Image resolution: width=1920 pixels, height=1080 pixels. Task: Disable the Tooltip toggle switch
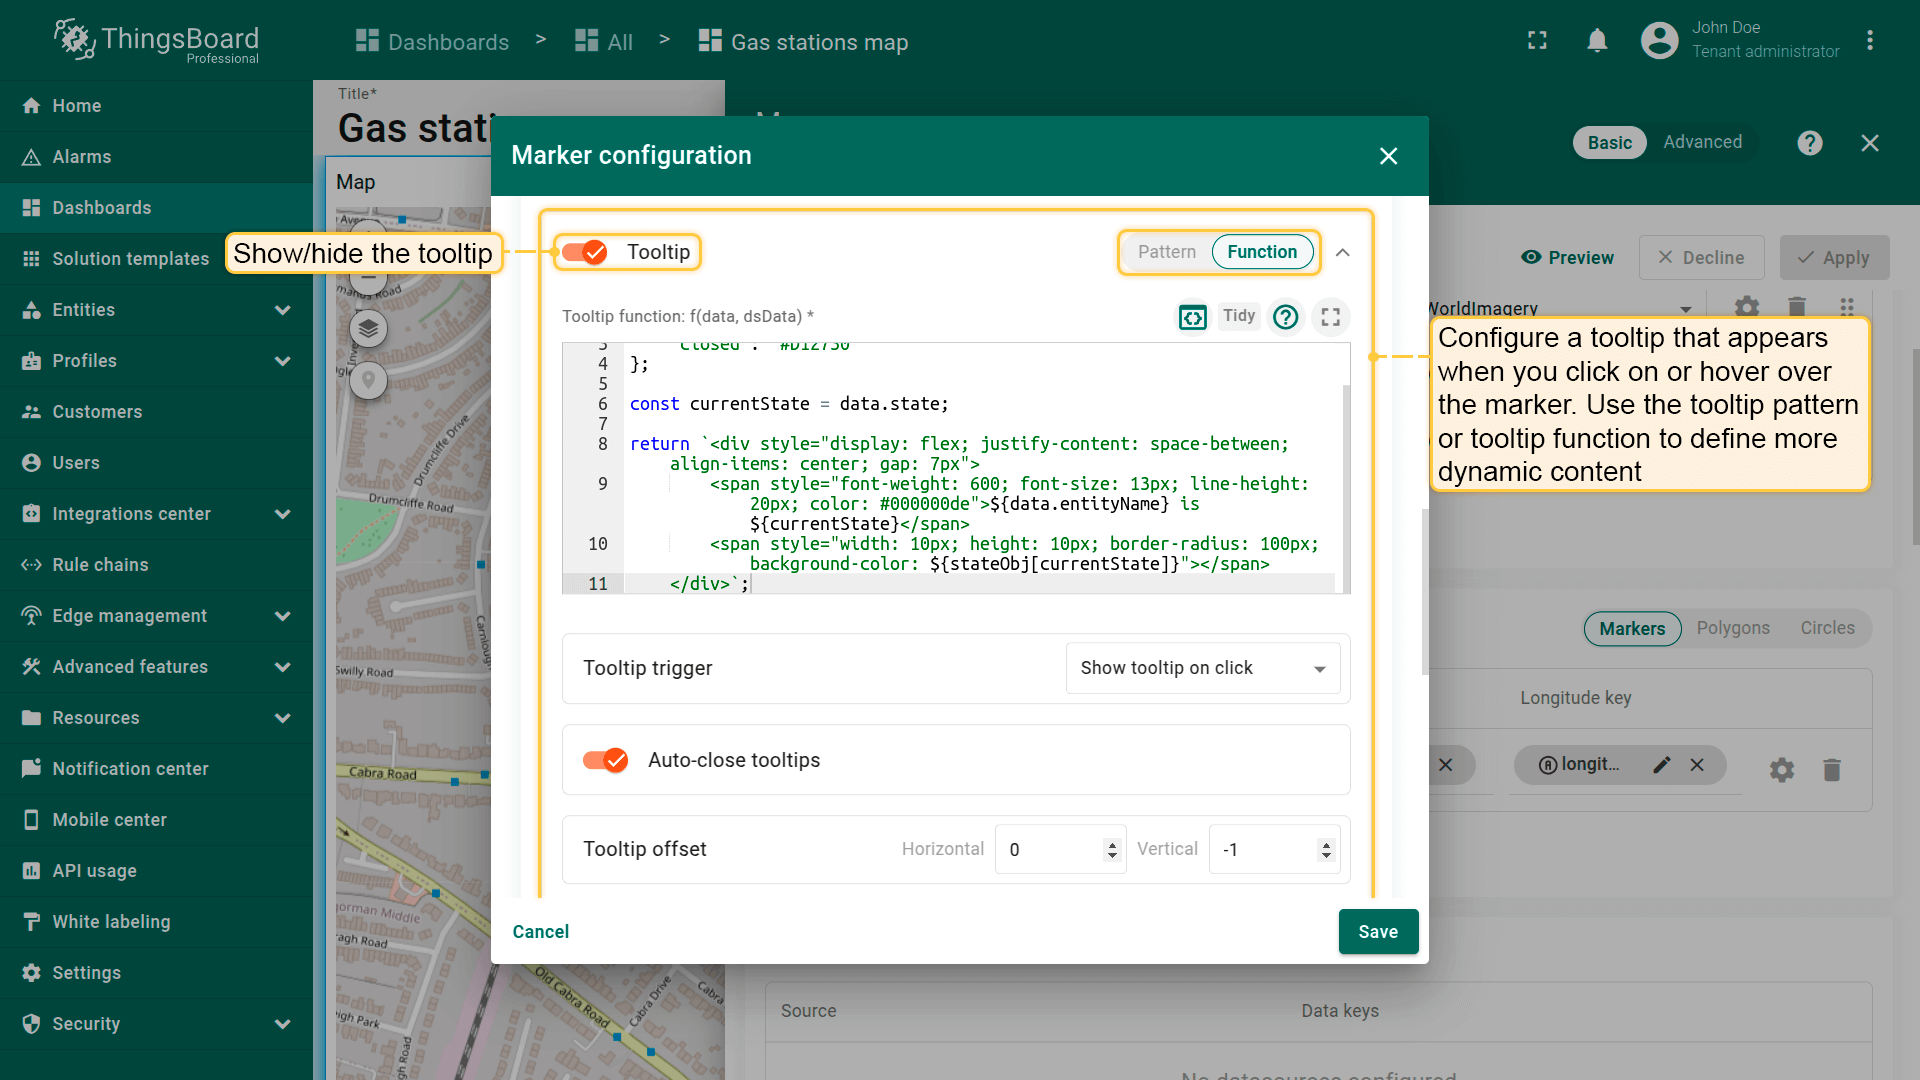(x=584, y=252)
